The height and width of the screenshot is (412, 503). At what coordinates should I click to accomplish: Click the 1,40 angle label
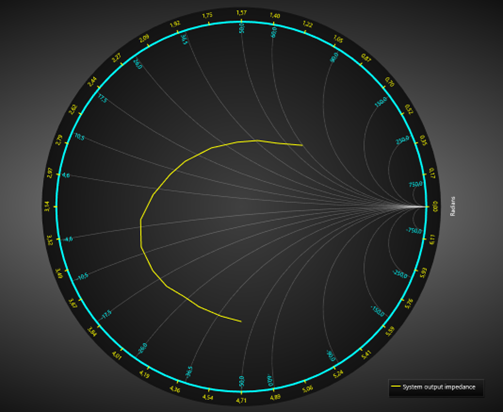(x=275, y=15)
